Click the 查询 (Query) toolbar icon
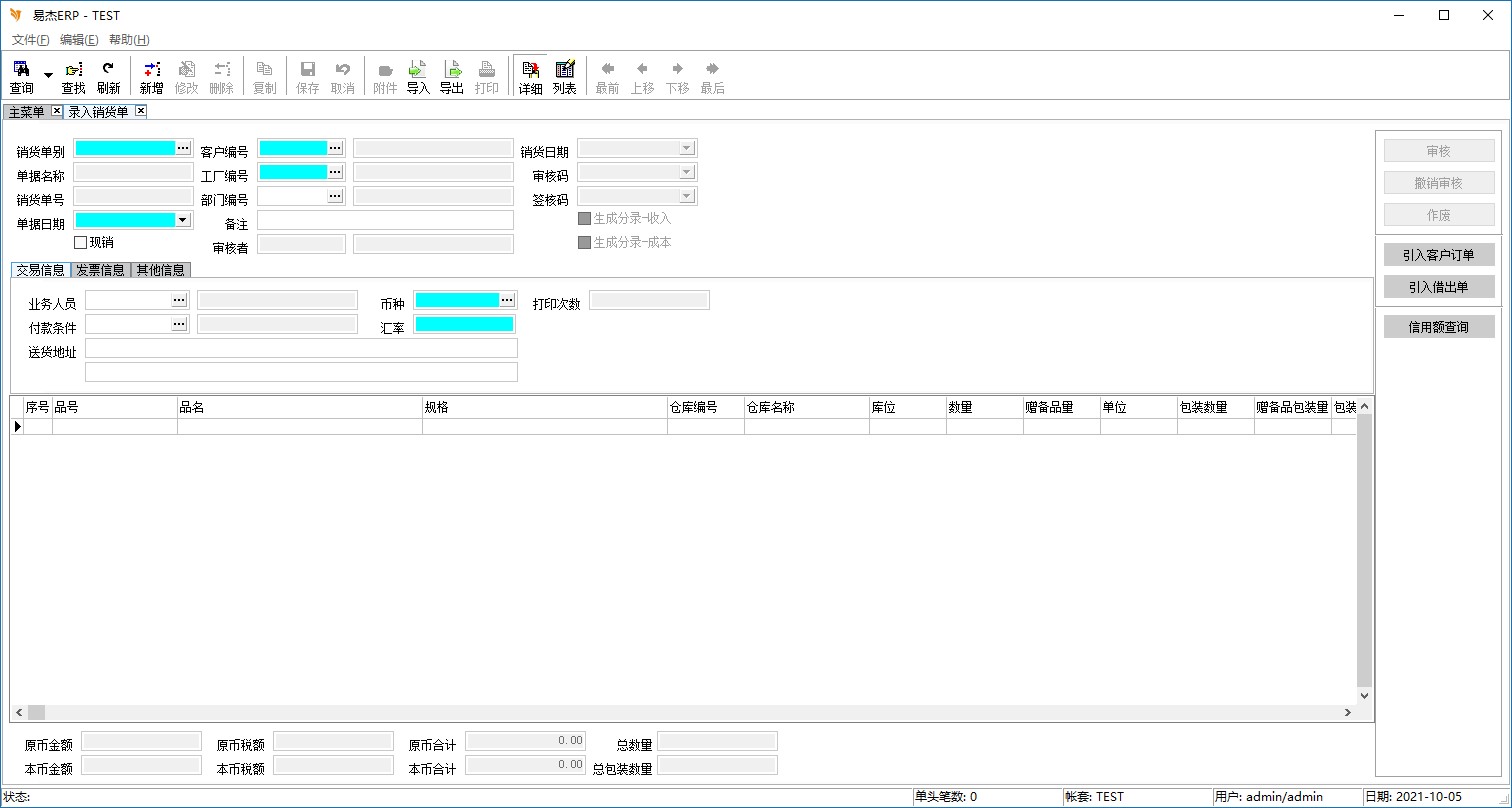Image resolution: width=1512 pixels, height=808 pixels. click(x=21, y=76)
